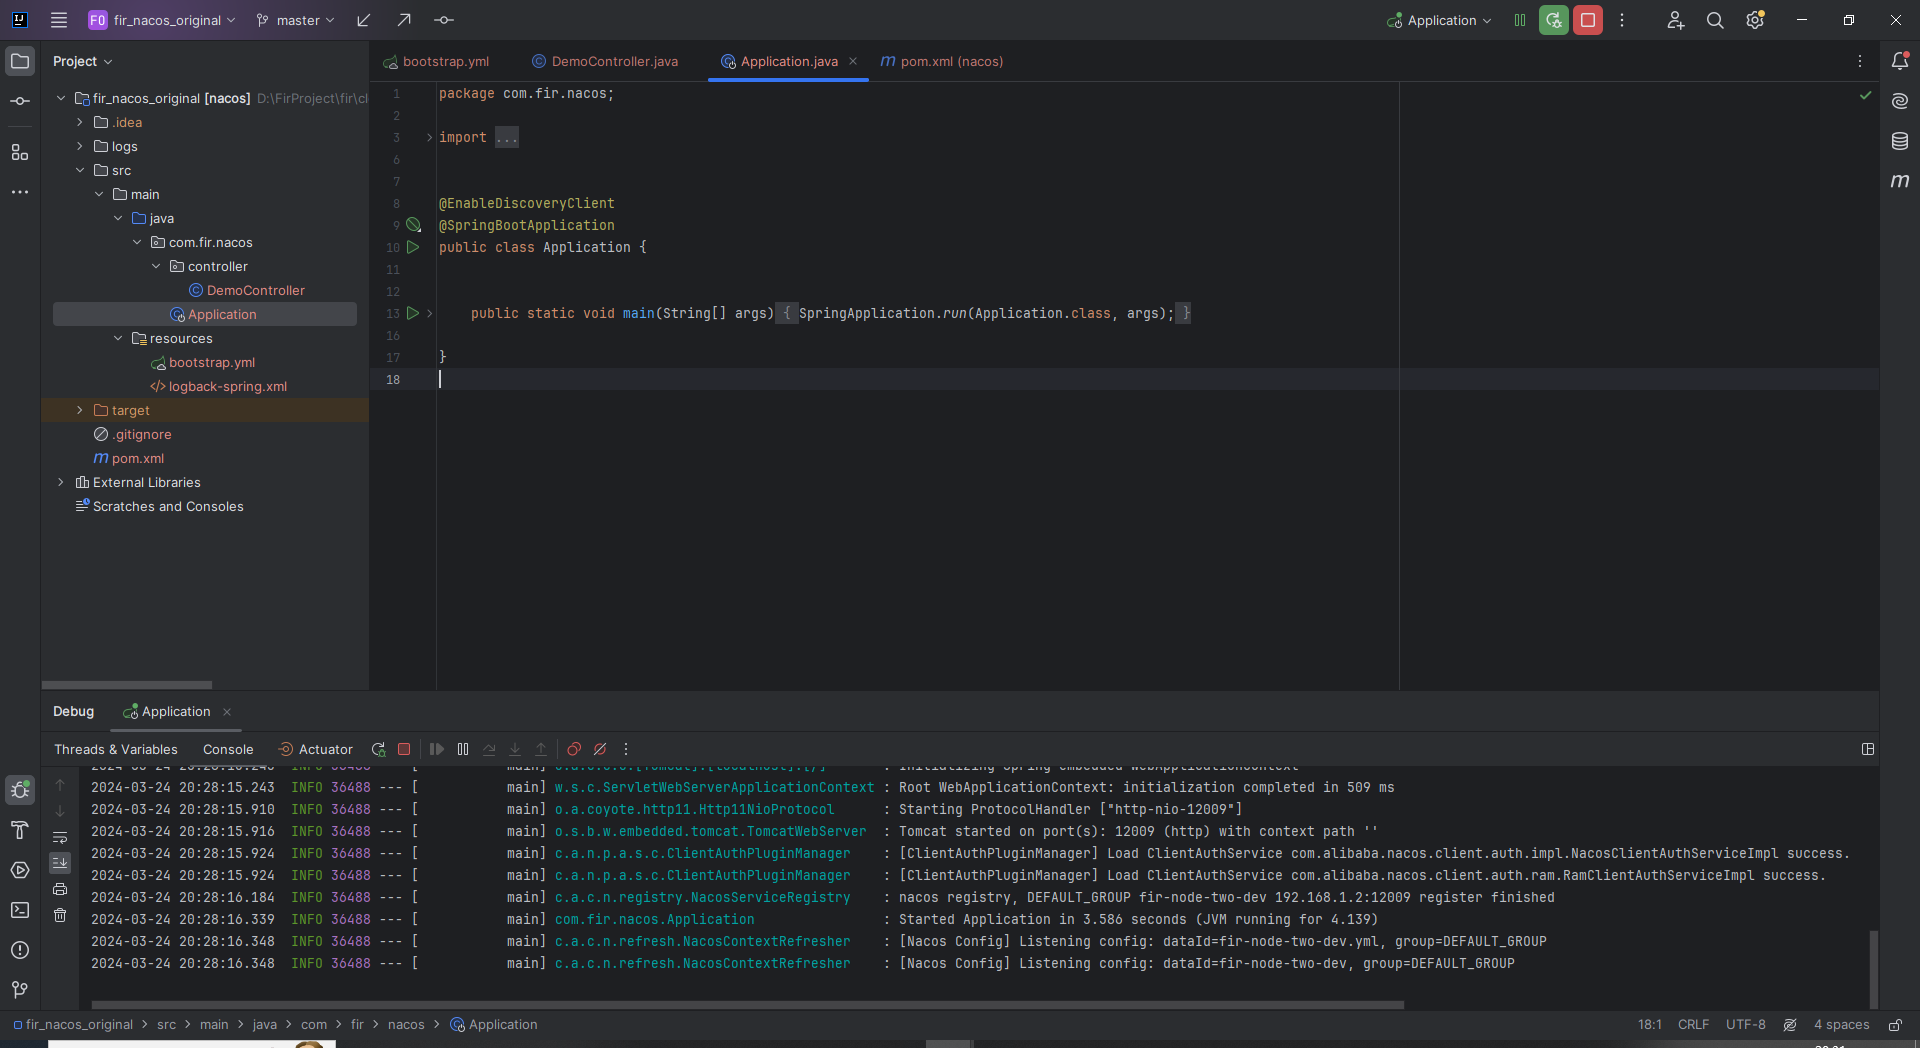
Task: Open the Structure tool window icon
Action: click(x=20, y=152)
